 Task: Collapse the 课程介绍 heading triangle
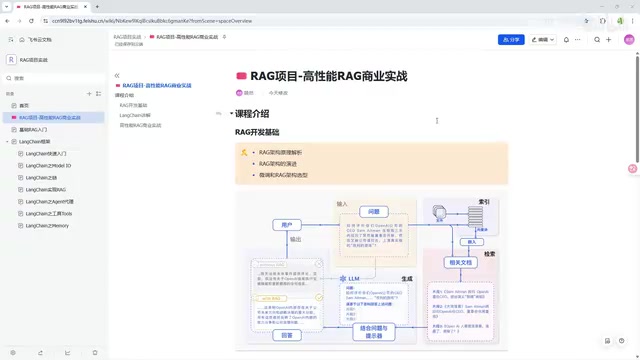(x=231, y=113)
